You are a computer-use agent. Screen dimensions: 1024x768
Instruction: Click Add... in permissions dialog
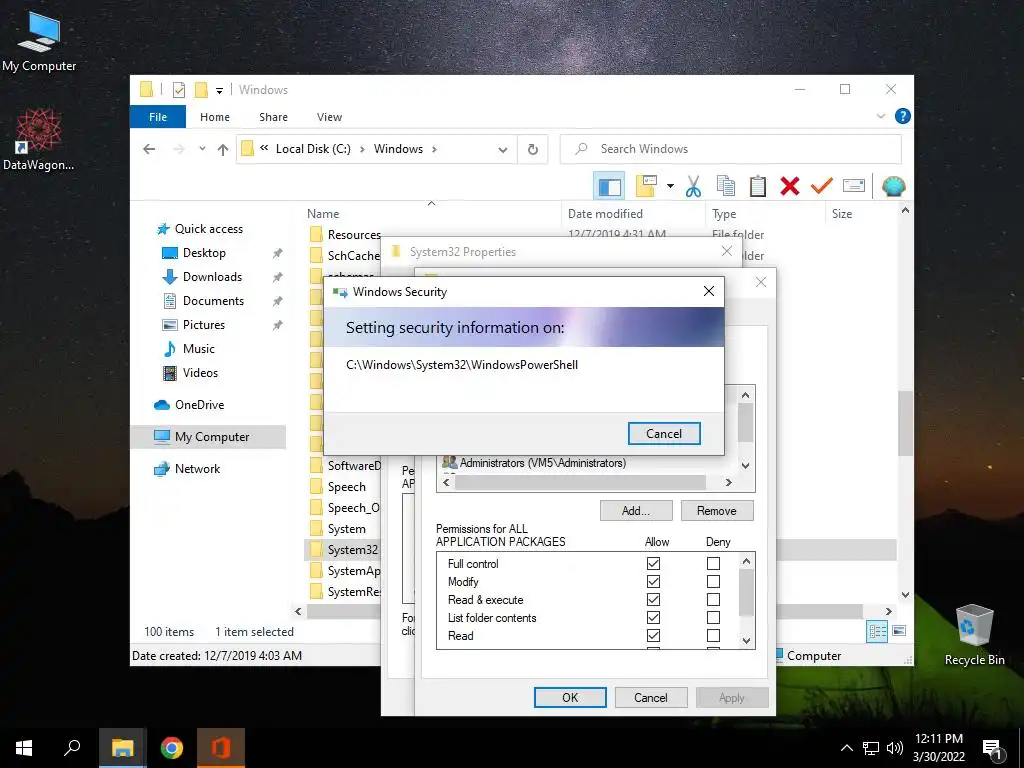pos(636,511)
